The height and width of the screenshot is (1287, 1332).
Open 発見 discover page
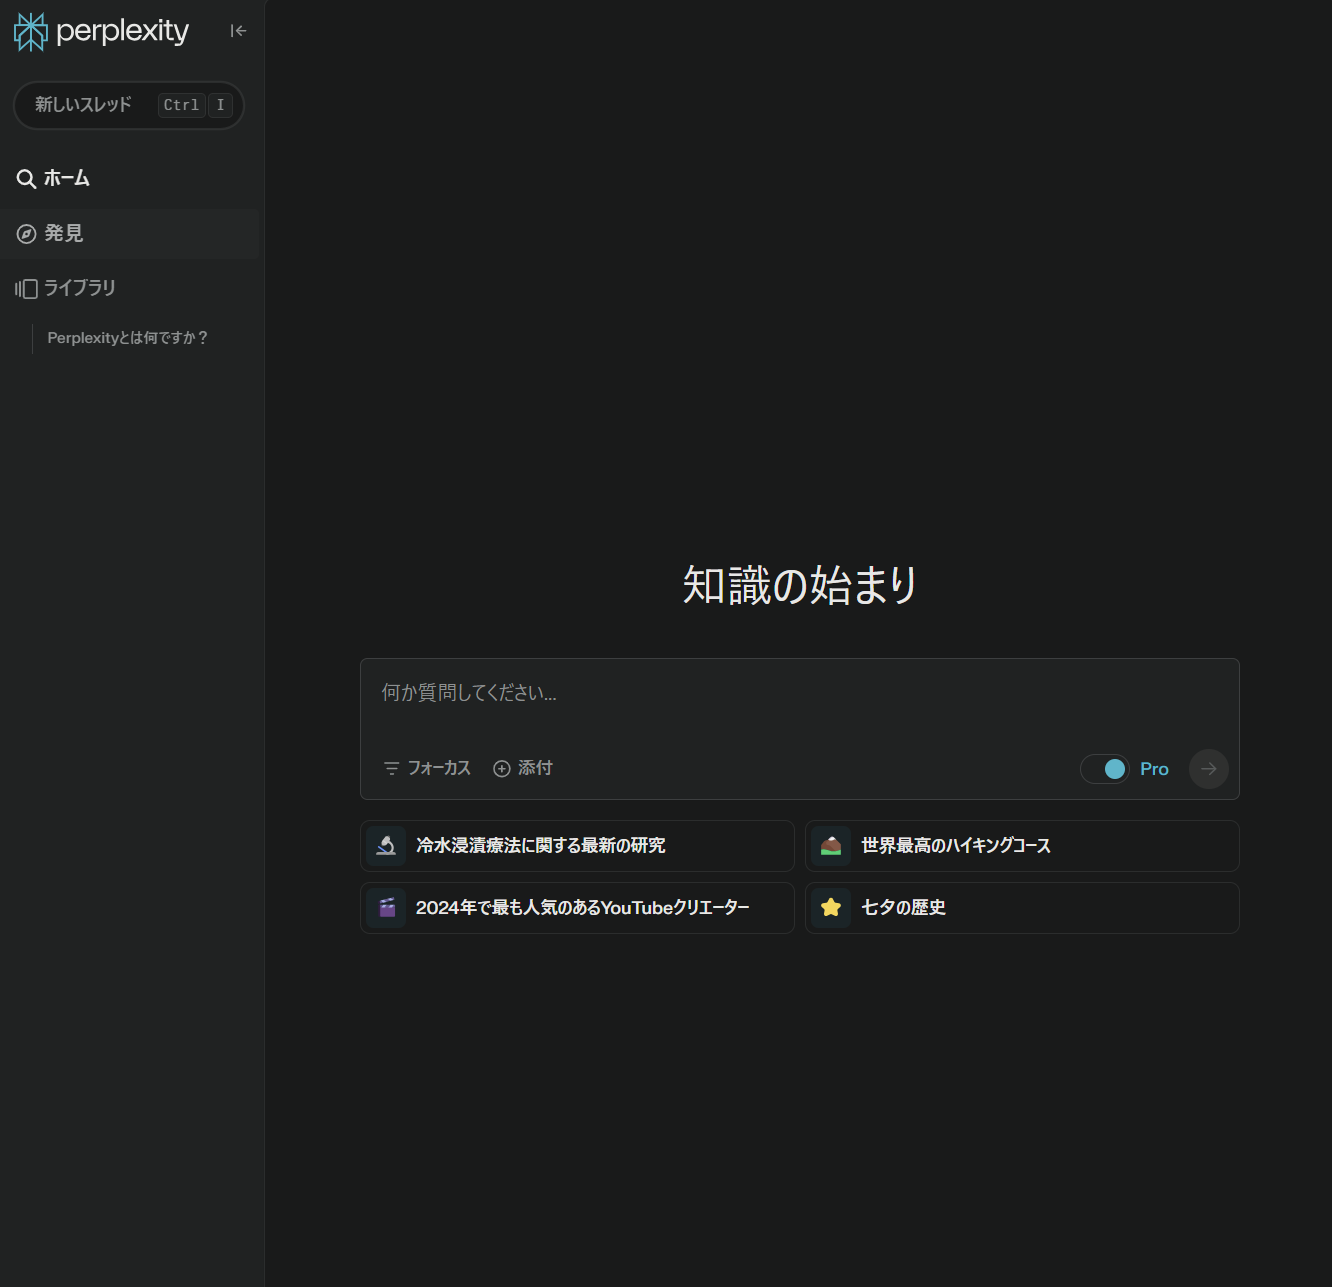pyautogui.click(x=130, y=234)
